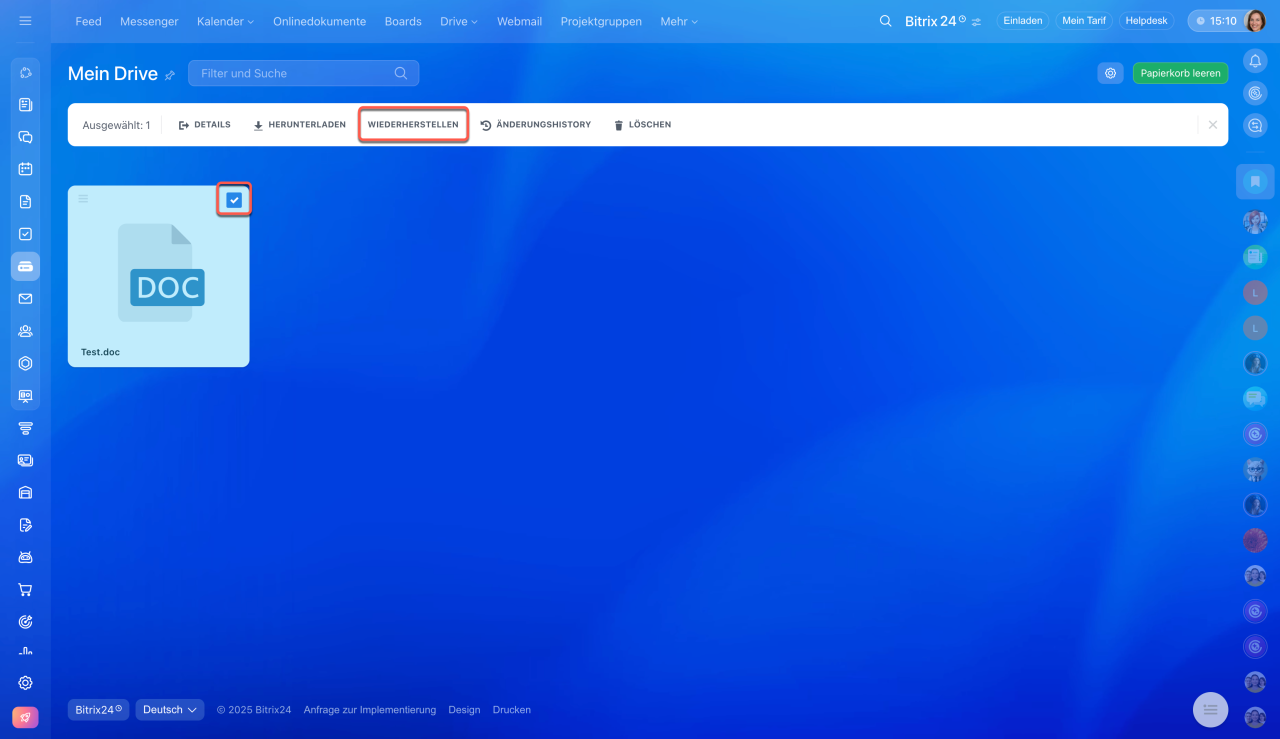Show Details of the selected file
The image size is (1280, 739).
[205, 125]
